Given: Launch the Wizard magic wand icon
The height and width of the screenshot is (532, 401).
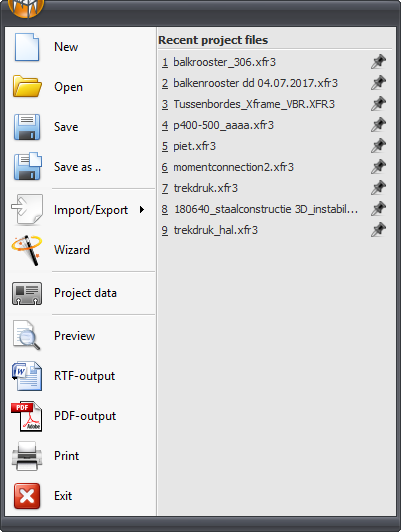Looking at the screenshot, I should pyautogui.click(x=27, y=250).
